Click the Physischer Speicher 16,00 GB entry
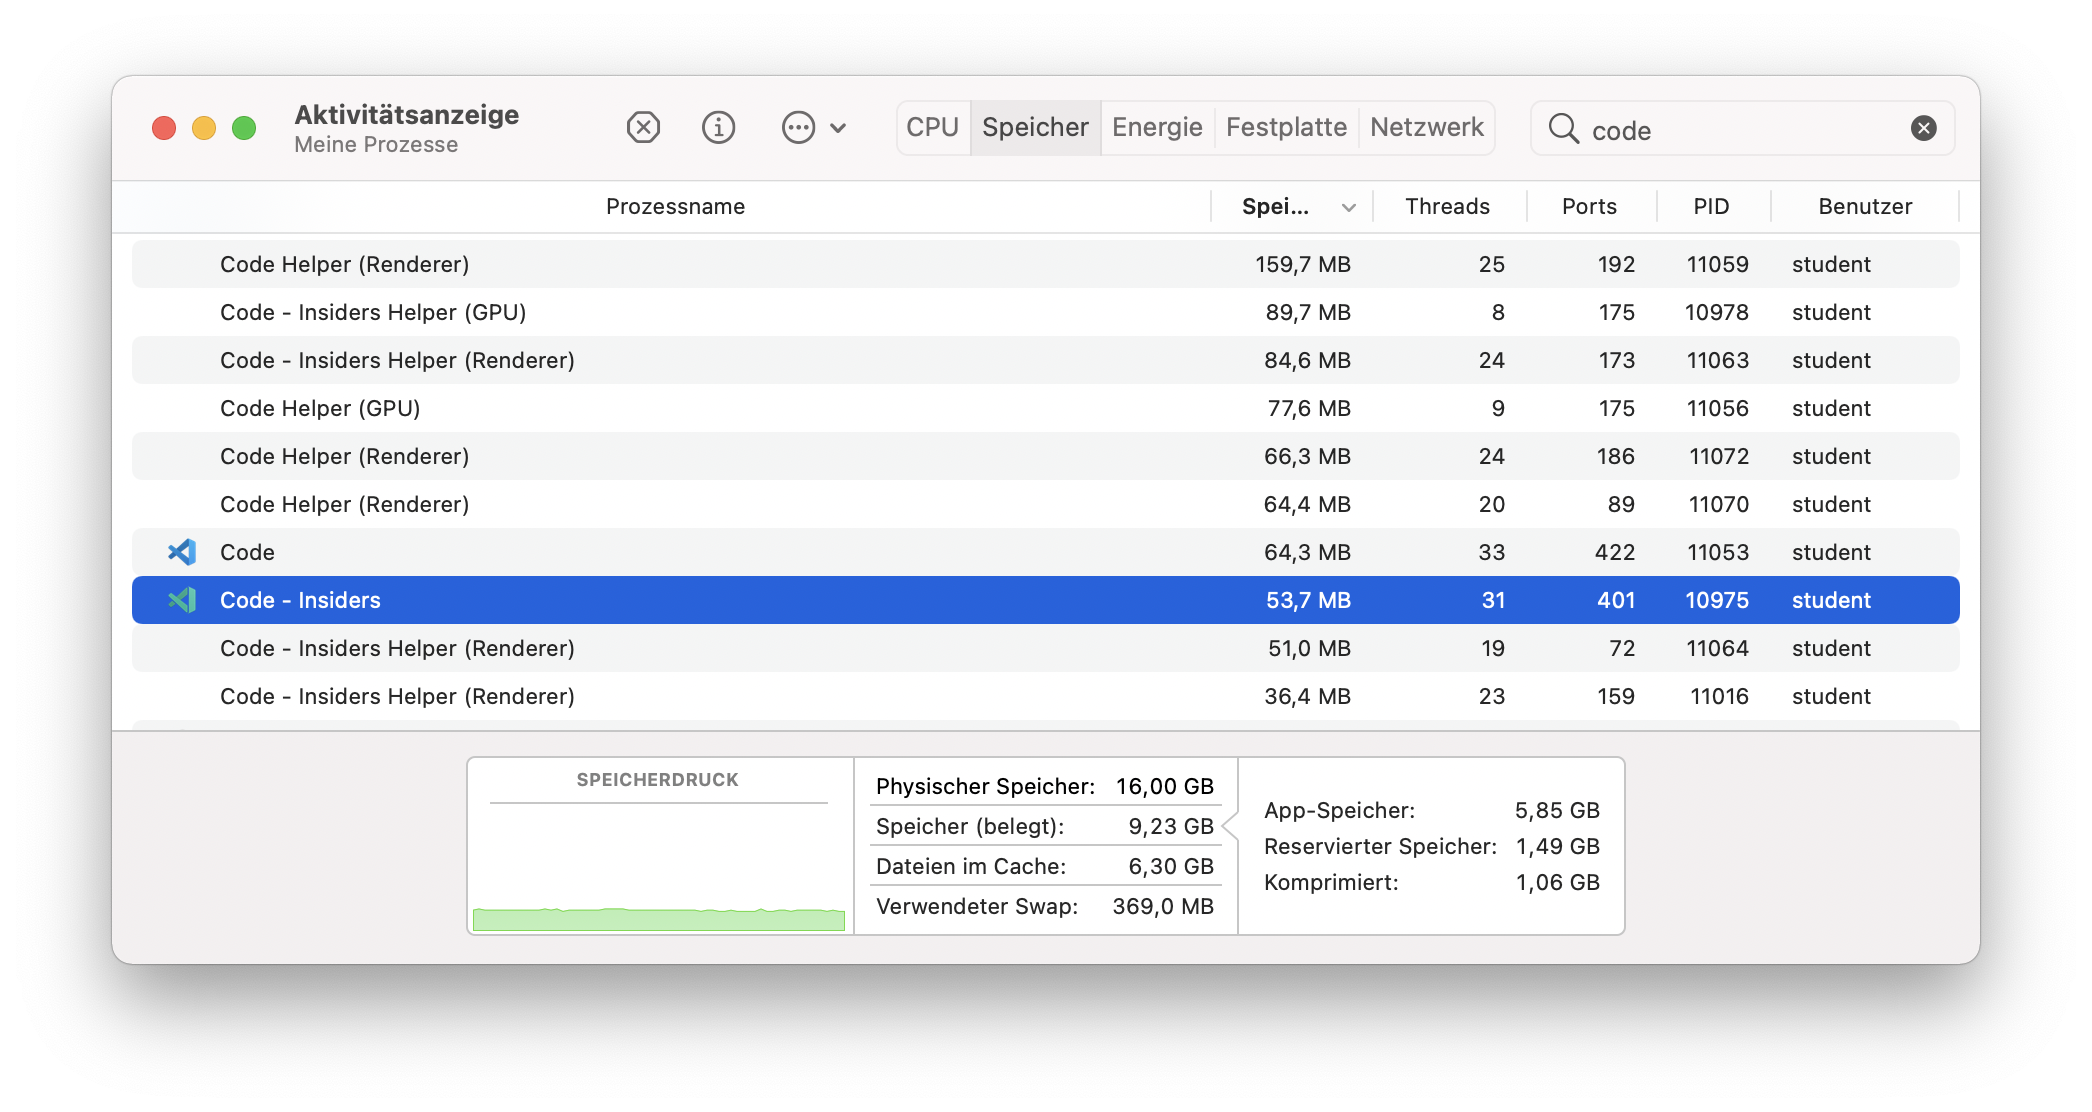The width and height of the screenshot is (2092, 1112). coord(1045,786)
